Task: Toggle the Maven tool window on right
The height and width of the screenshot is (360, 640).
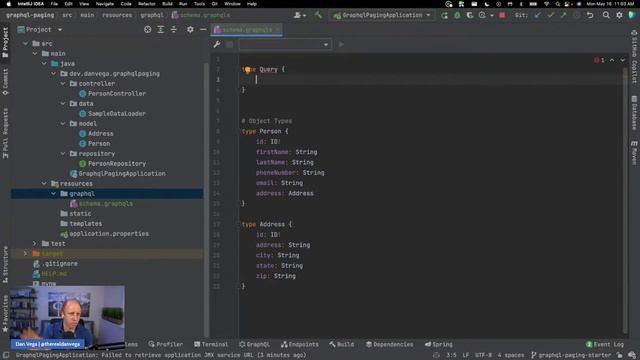Action: click(x=634, y=153)
